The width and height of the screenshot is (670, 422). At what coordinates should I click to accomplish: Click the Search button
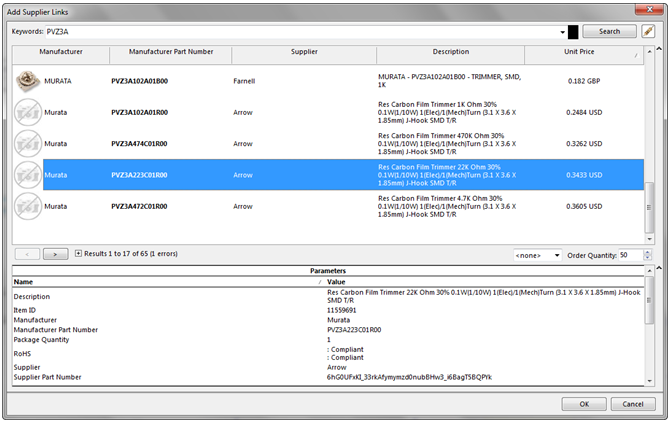(x=609, y=31)
